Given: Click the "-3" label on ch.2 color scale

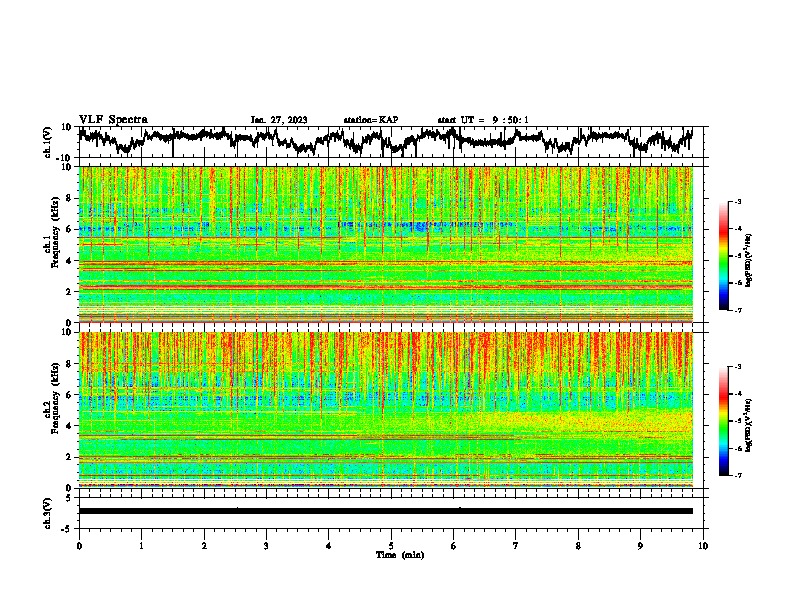Looking at the screenshot, I should (x=738, y=367).
